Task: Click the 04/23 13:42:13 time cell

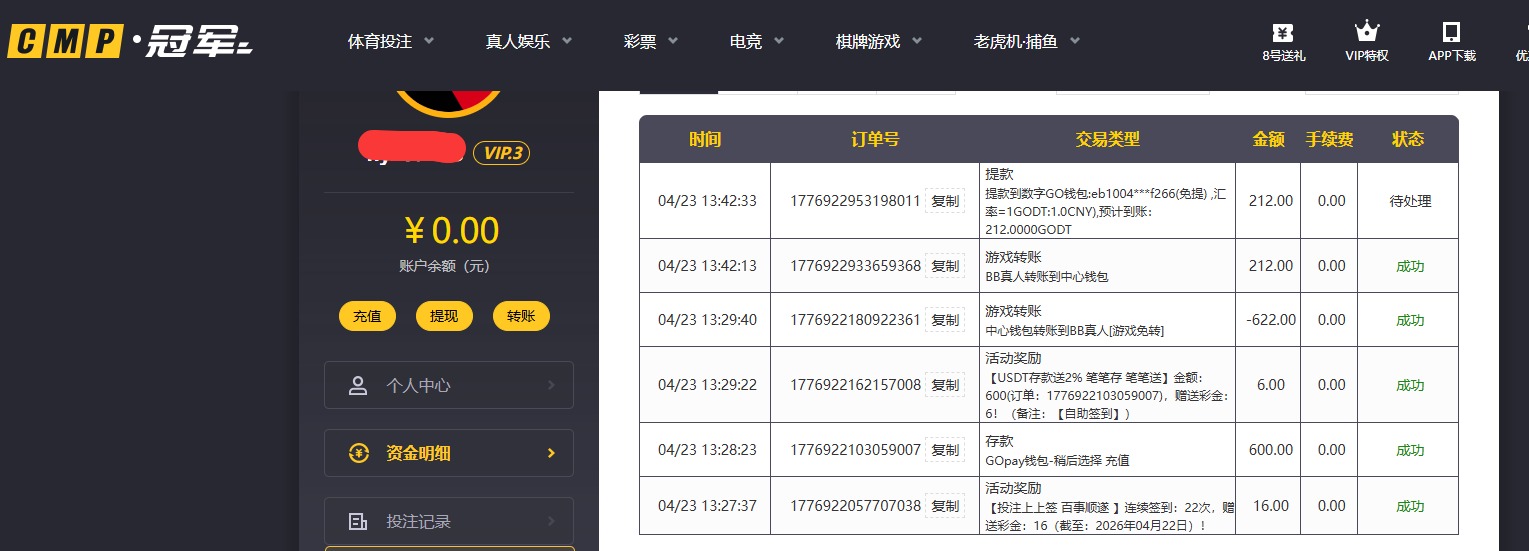Action: click(x=707, y=266)
